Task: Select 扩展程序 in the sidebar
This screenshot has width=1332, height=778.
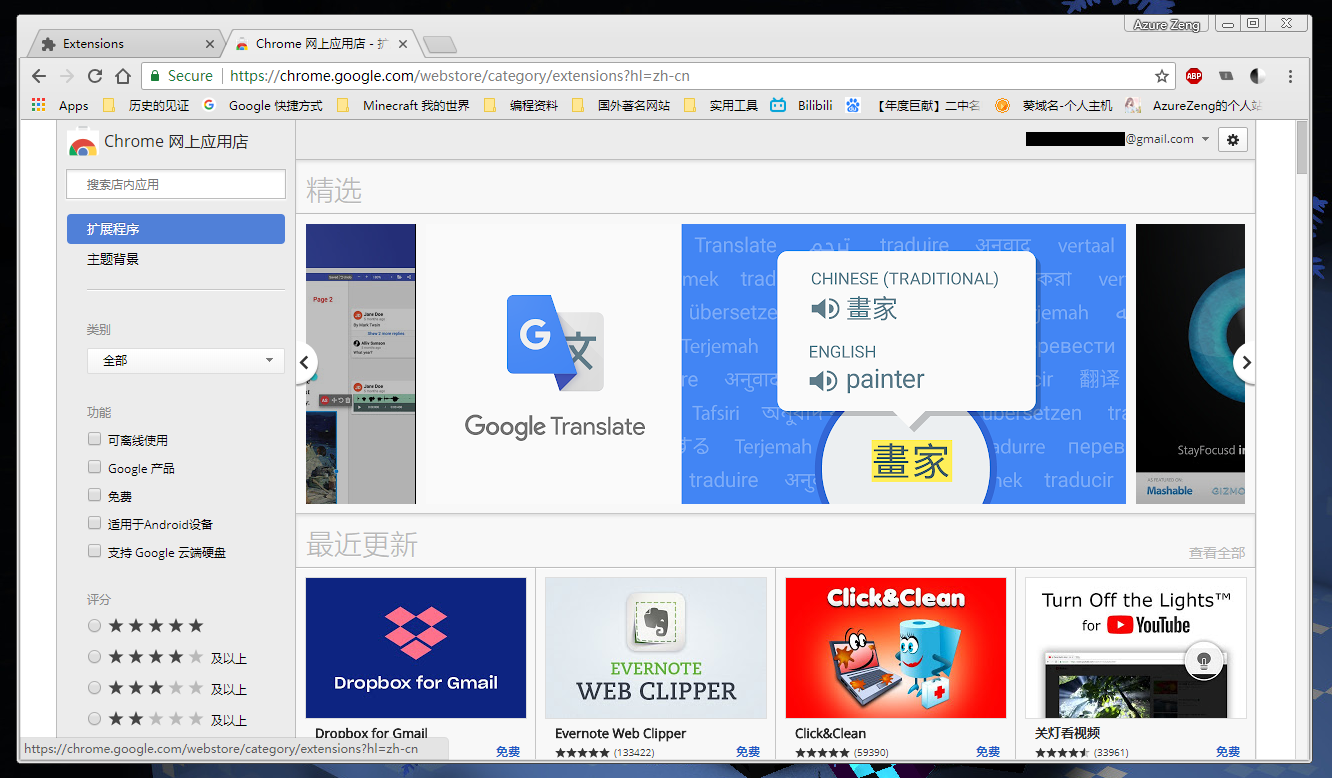Action: pos(176,229)
